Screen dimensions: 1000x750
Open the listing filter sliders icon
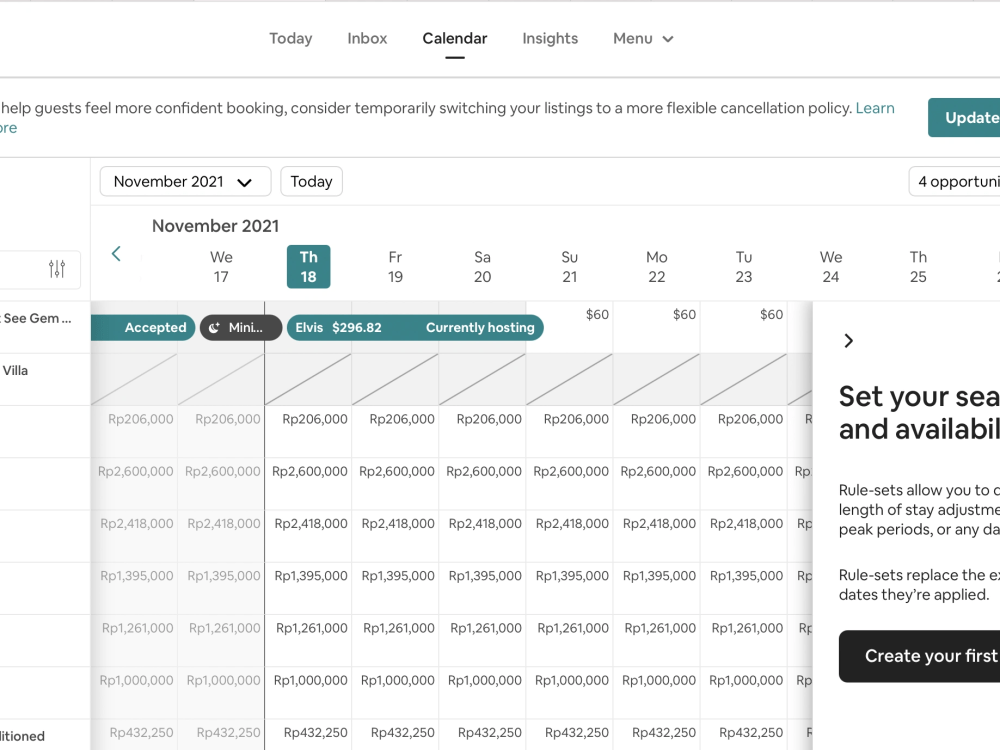[57, 268]
